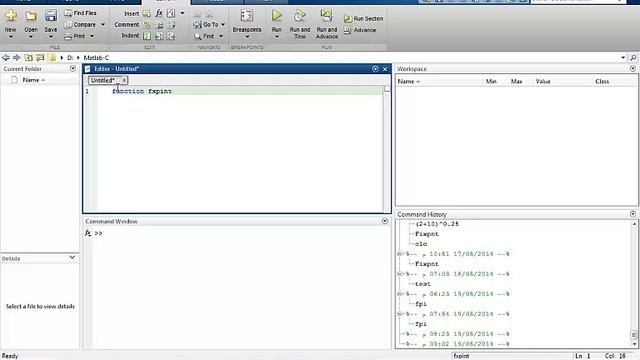The image size is (640, 360).
Task: Expand the Find dropdown arrow
Action: [x=221, y=36]
